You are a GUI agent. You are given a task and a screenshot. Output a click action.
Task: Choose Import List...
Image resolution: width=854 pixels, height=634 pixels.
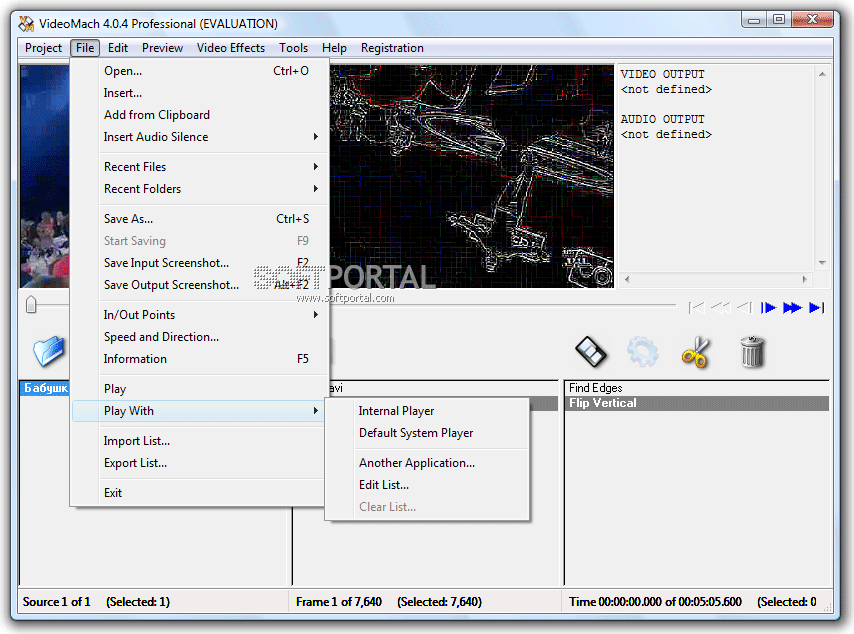(x=200, y=441)
